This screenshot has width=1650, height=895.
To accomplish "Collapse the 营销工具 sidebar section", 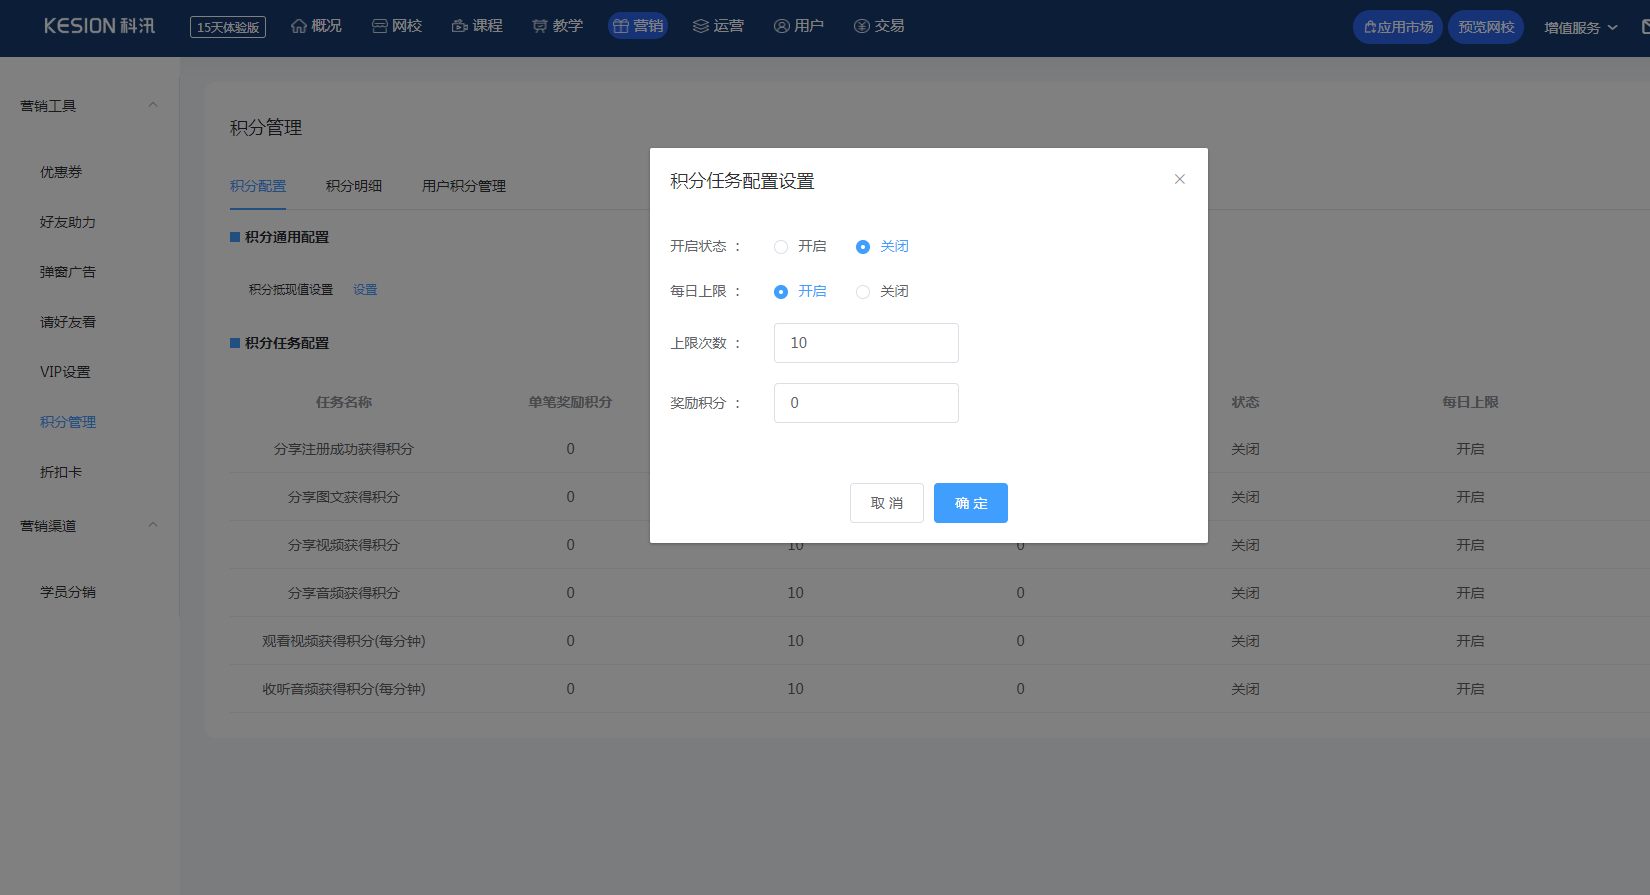I will [x=153, y=105].
